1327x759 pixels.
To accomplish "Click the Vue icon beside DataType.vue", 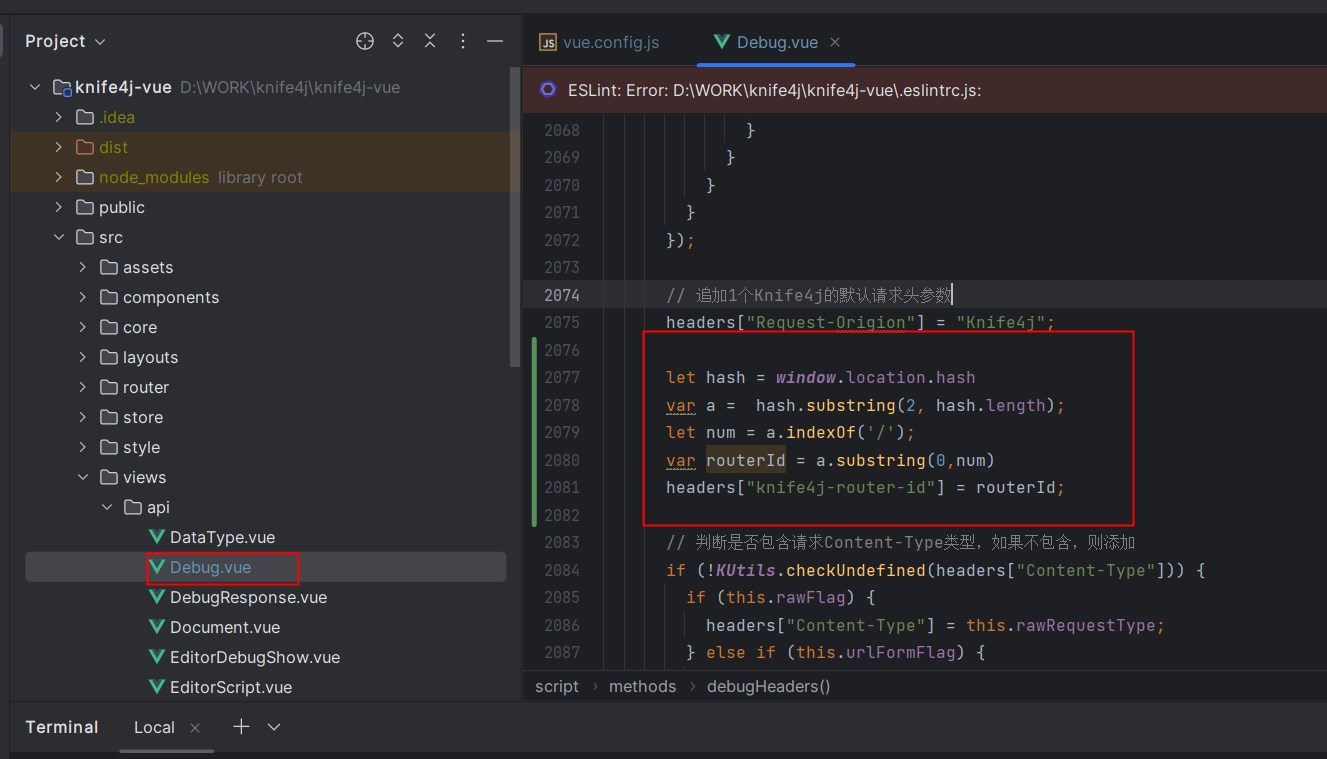I will [x=156, y=537].
